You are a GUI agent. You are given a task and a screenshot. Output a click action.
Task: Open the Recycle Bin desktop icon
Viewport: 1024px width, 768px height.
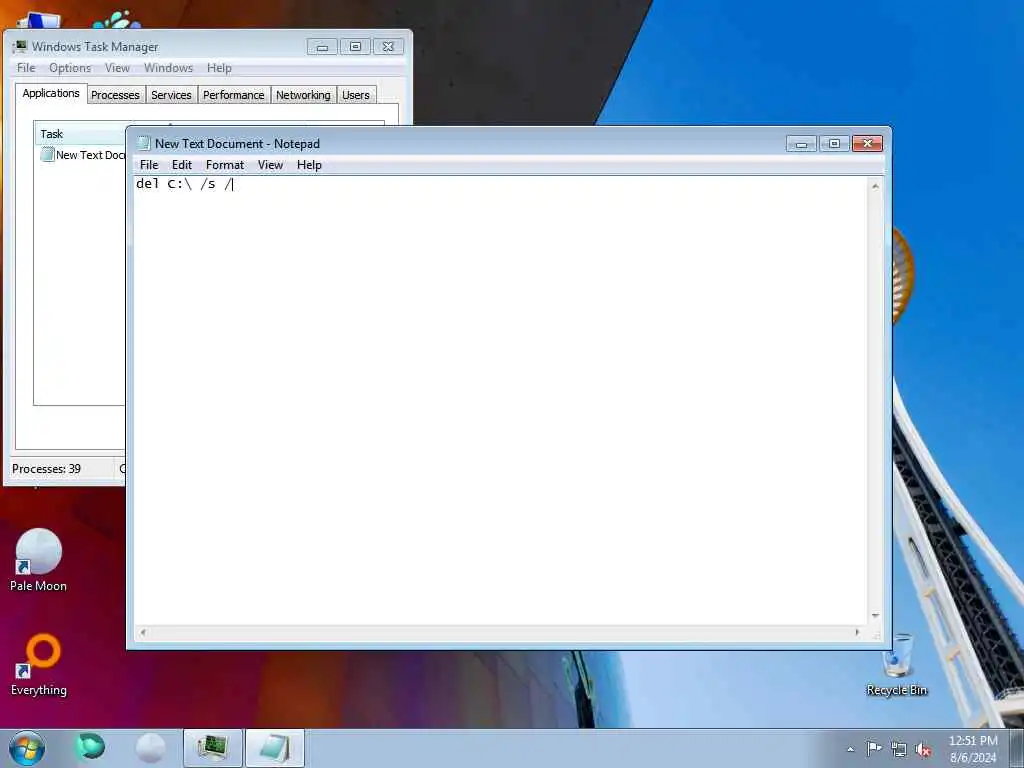[897, 665]
